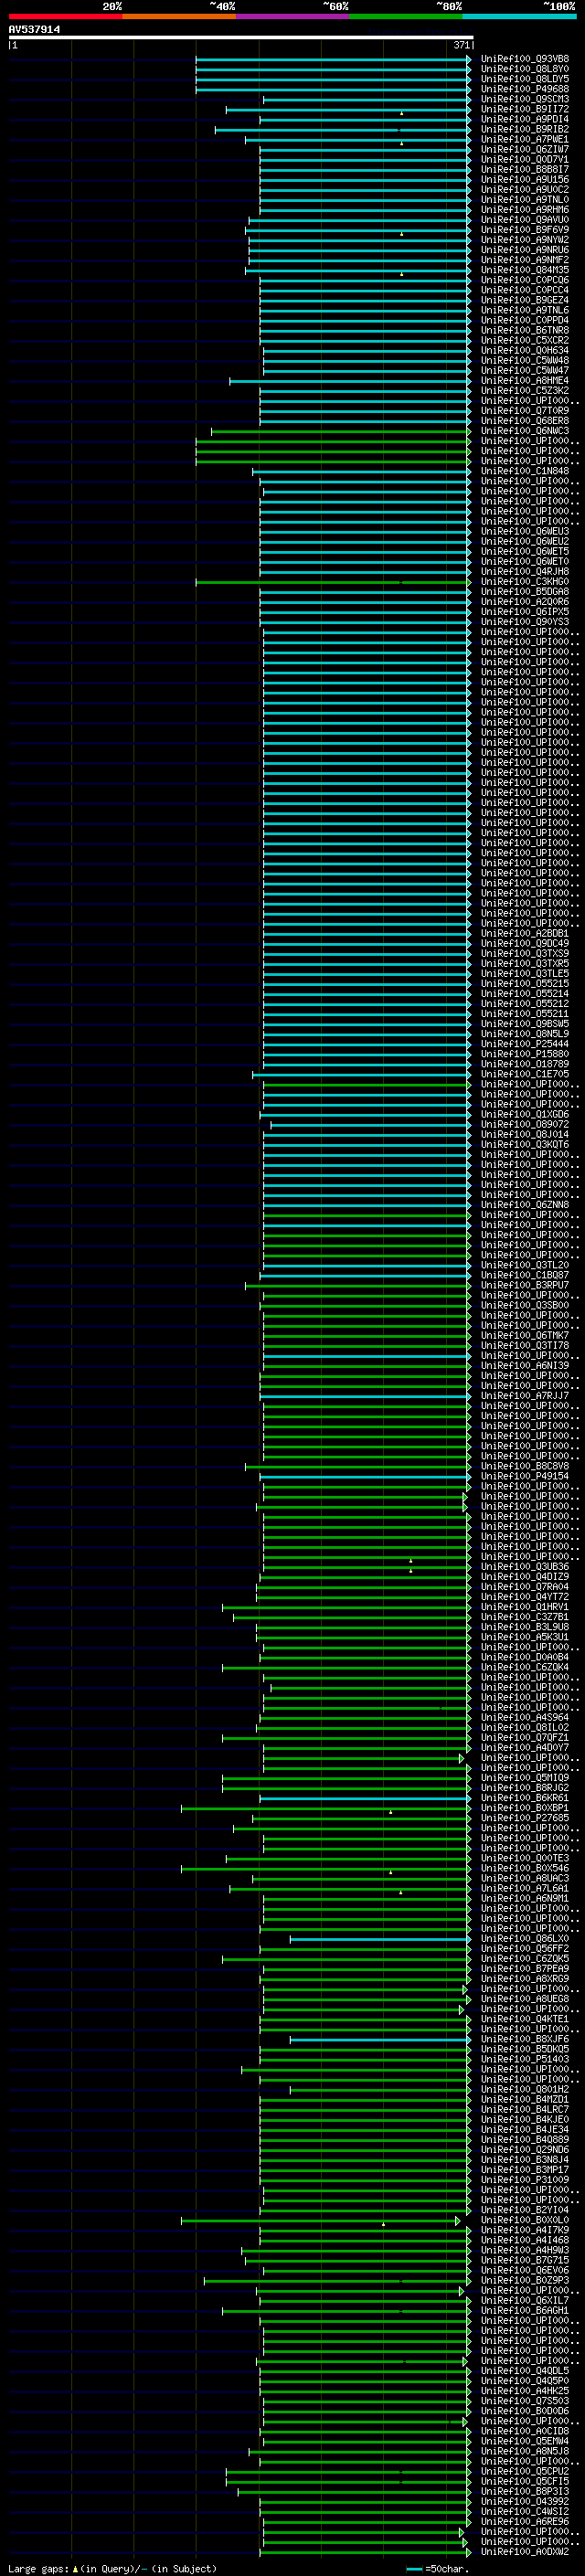Image resolution: width=585 pixels, height=2576 pixels.
Task: Click the purple ~60% identity legend segment
Action: coord(293,16)
